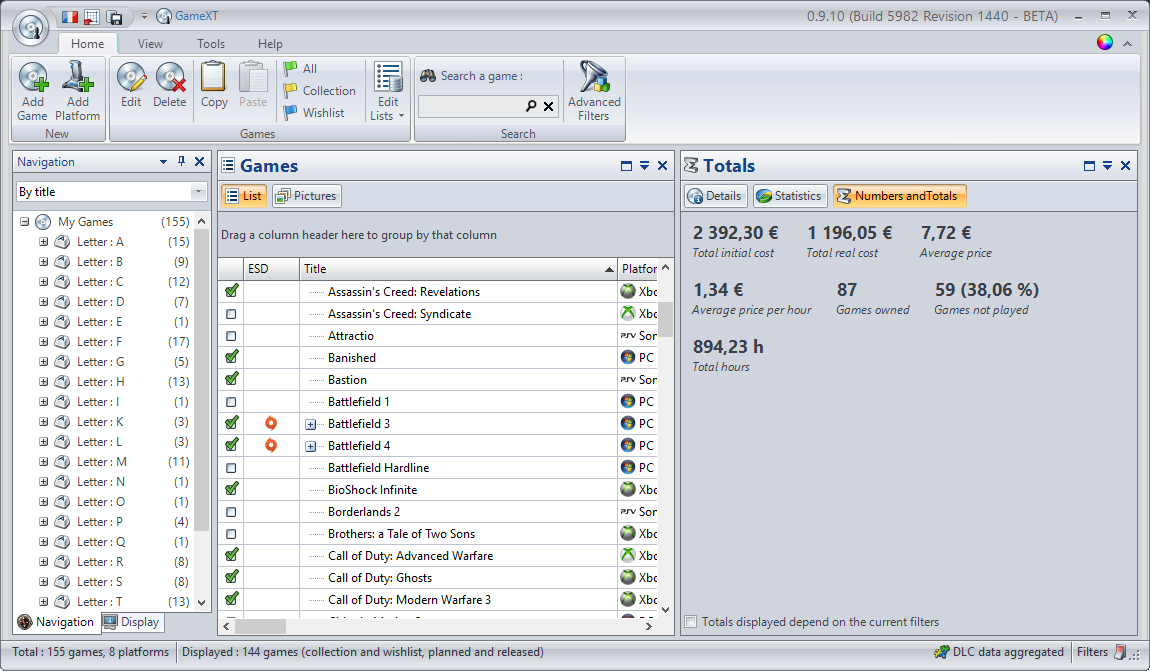Screen dimensions: 1150x671
Task: Switch to the Statistics tab
Action: coord(788,196)
